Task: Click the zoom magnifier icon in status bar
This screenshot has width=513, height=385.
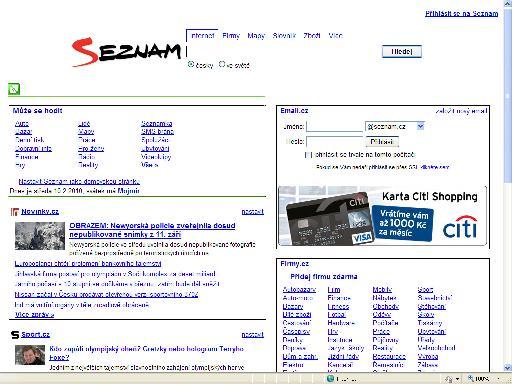Action: [x=471, y=379]
